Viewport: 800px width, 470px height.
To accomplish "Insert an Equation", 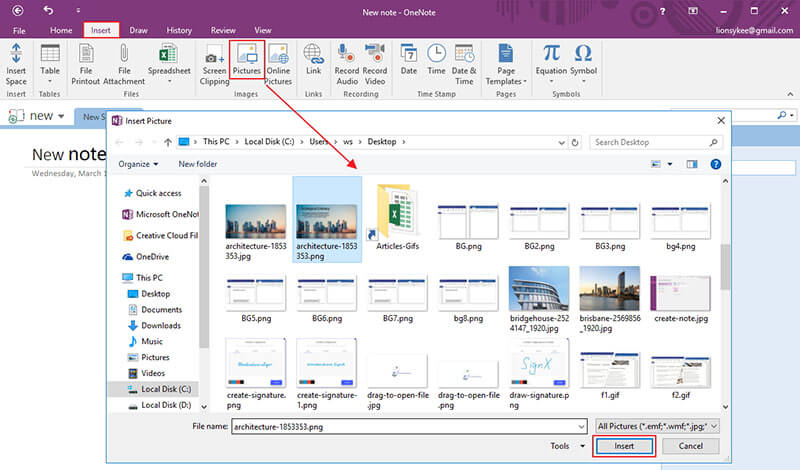I will [x=551, y=64].
